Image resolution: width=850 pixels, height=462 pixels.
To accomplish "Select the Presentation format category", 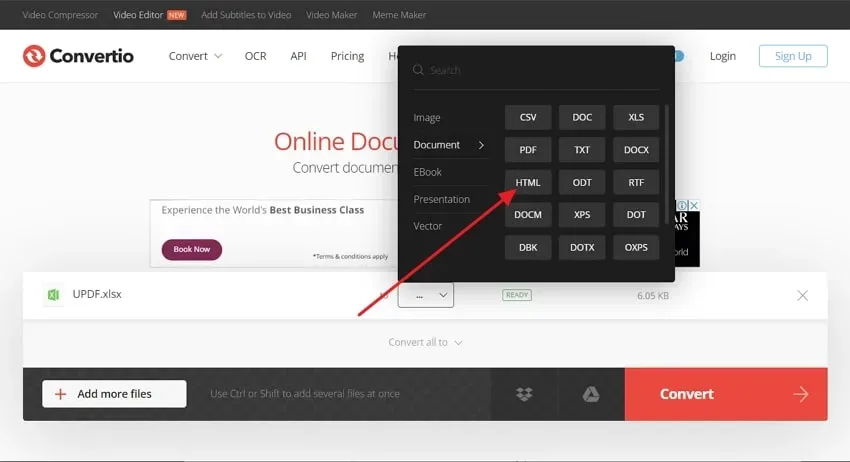I will click(441, 199).
